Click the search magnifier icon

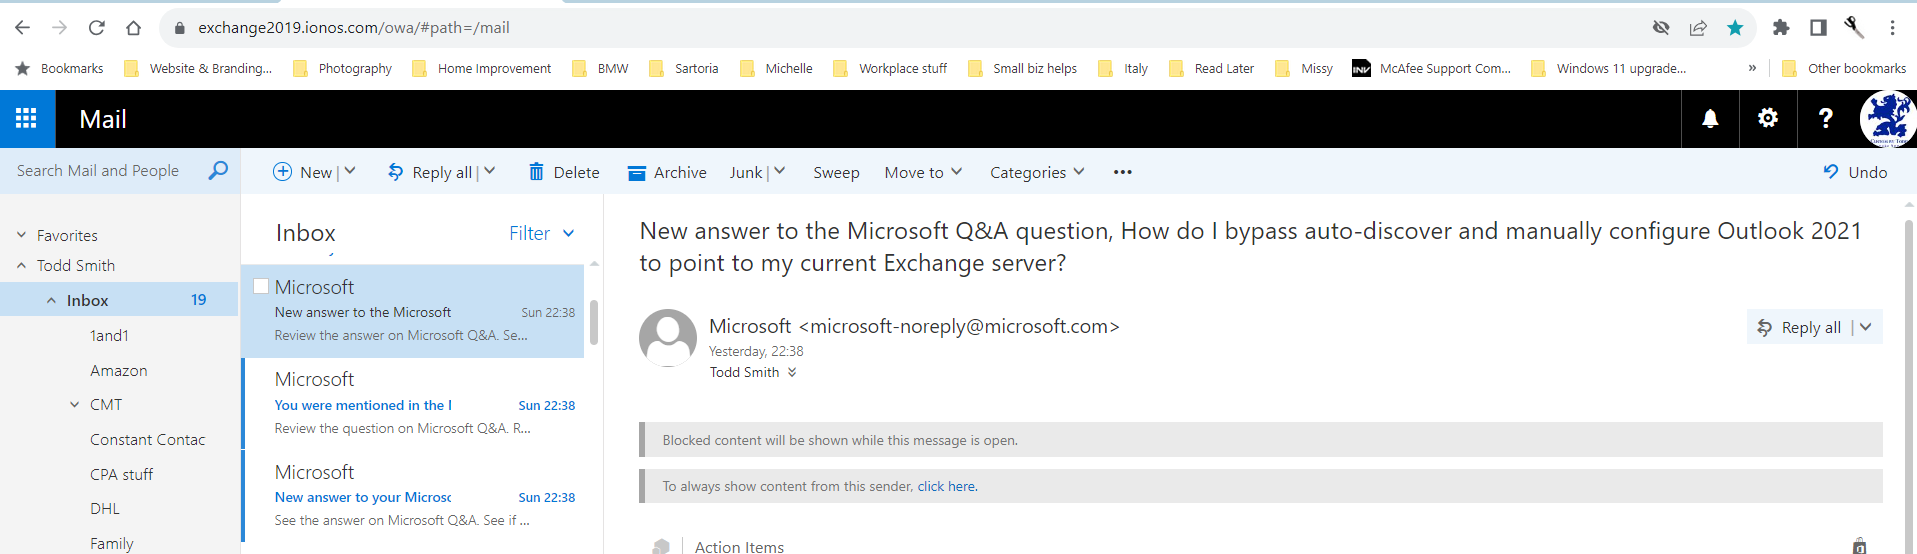coord(218,170)
